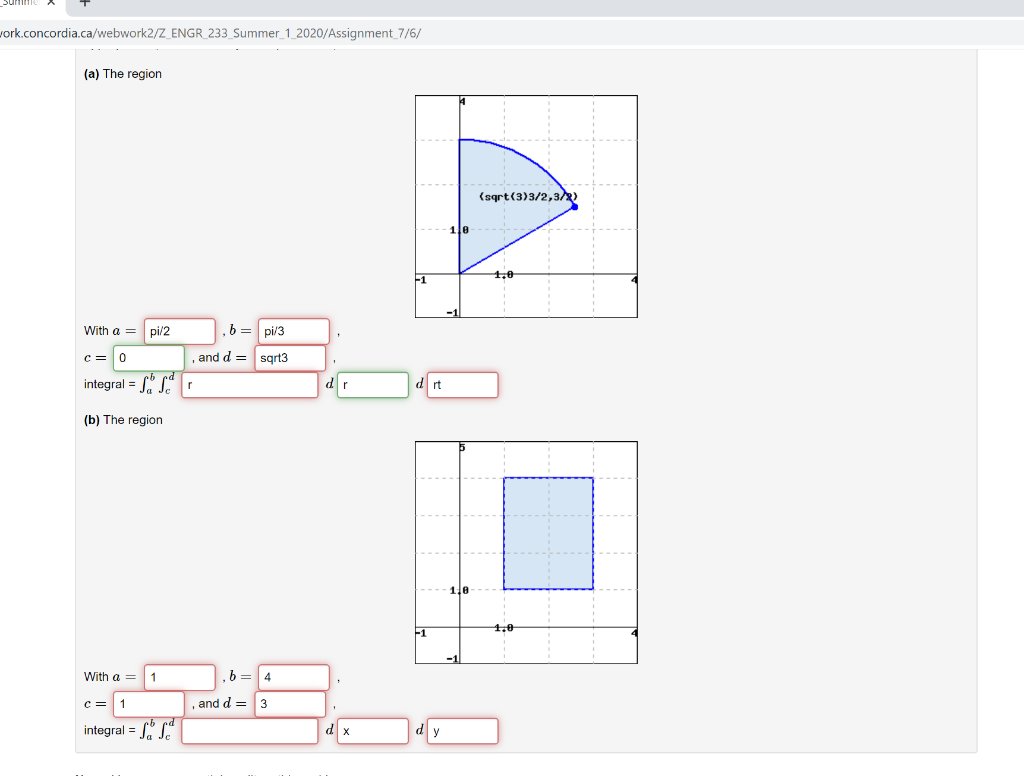This screenshot has height=776, width=1024.
Task: Select the empty integrand field in part b
Action: pos(250,731)
